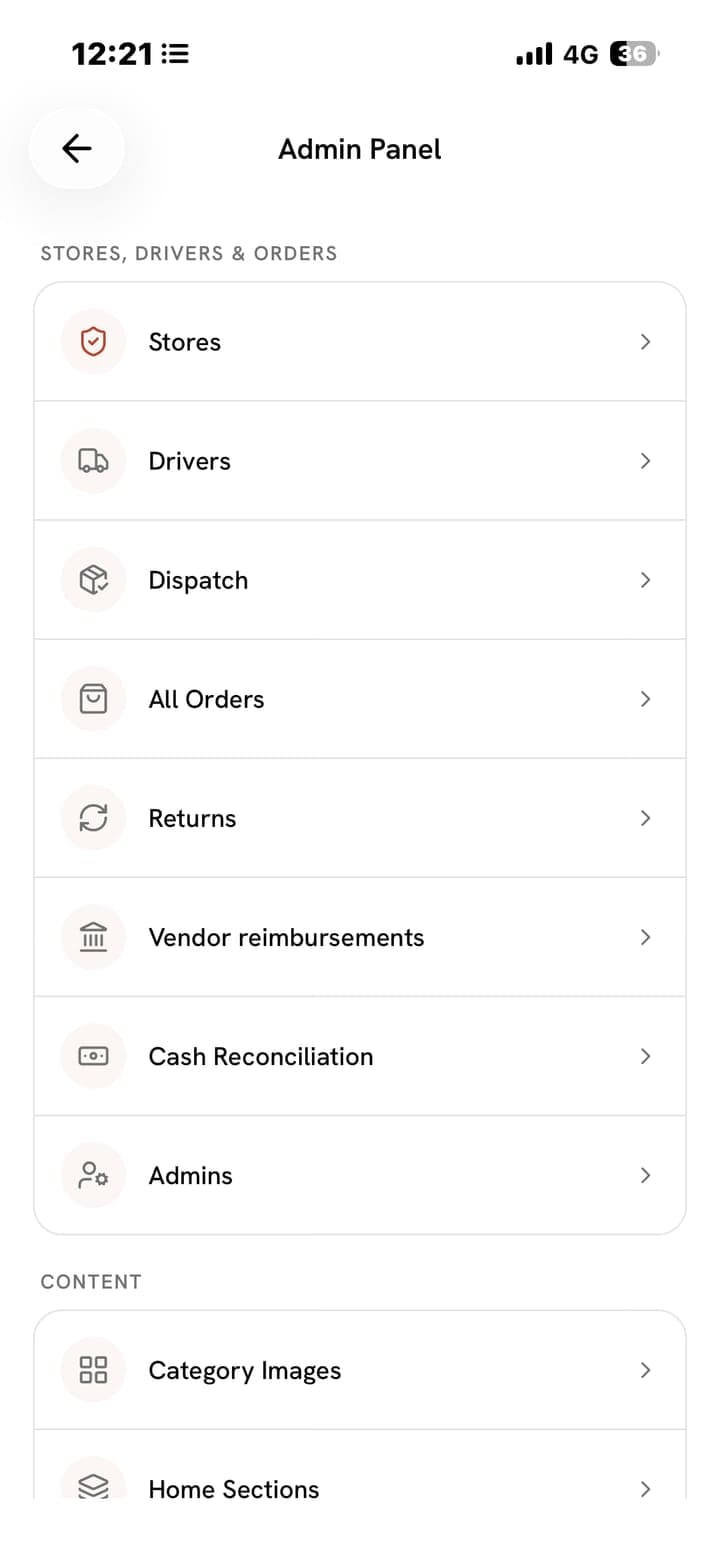This screenshot has height=1561, width=720.
Task: Open the Drivers menu item
Action: point(360,461)
